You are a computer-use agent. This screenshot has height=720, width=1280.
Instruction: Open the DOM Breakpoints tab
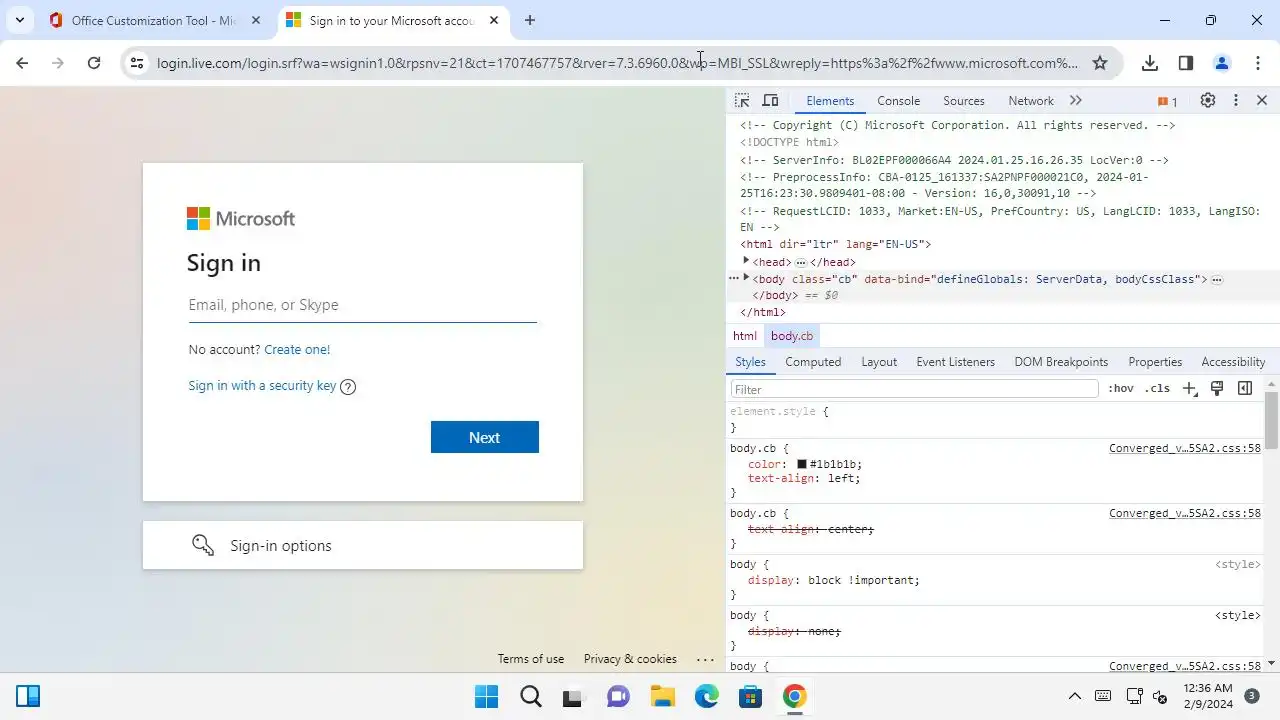pyautogui.click(x=1061, y=362)
